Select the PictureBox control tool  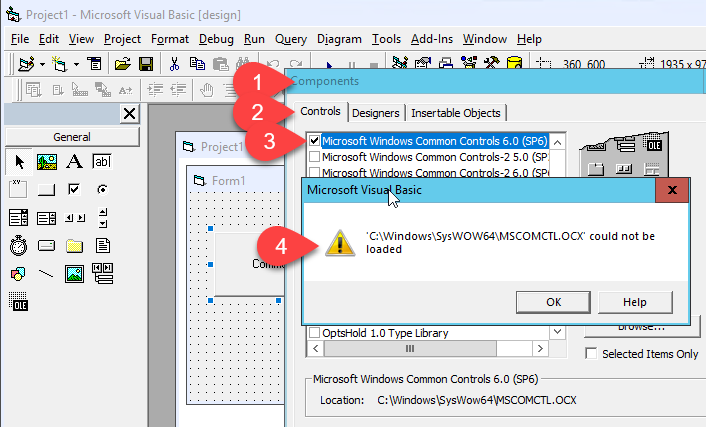pyautogui.click(x=47, y=161)
